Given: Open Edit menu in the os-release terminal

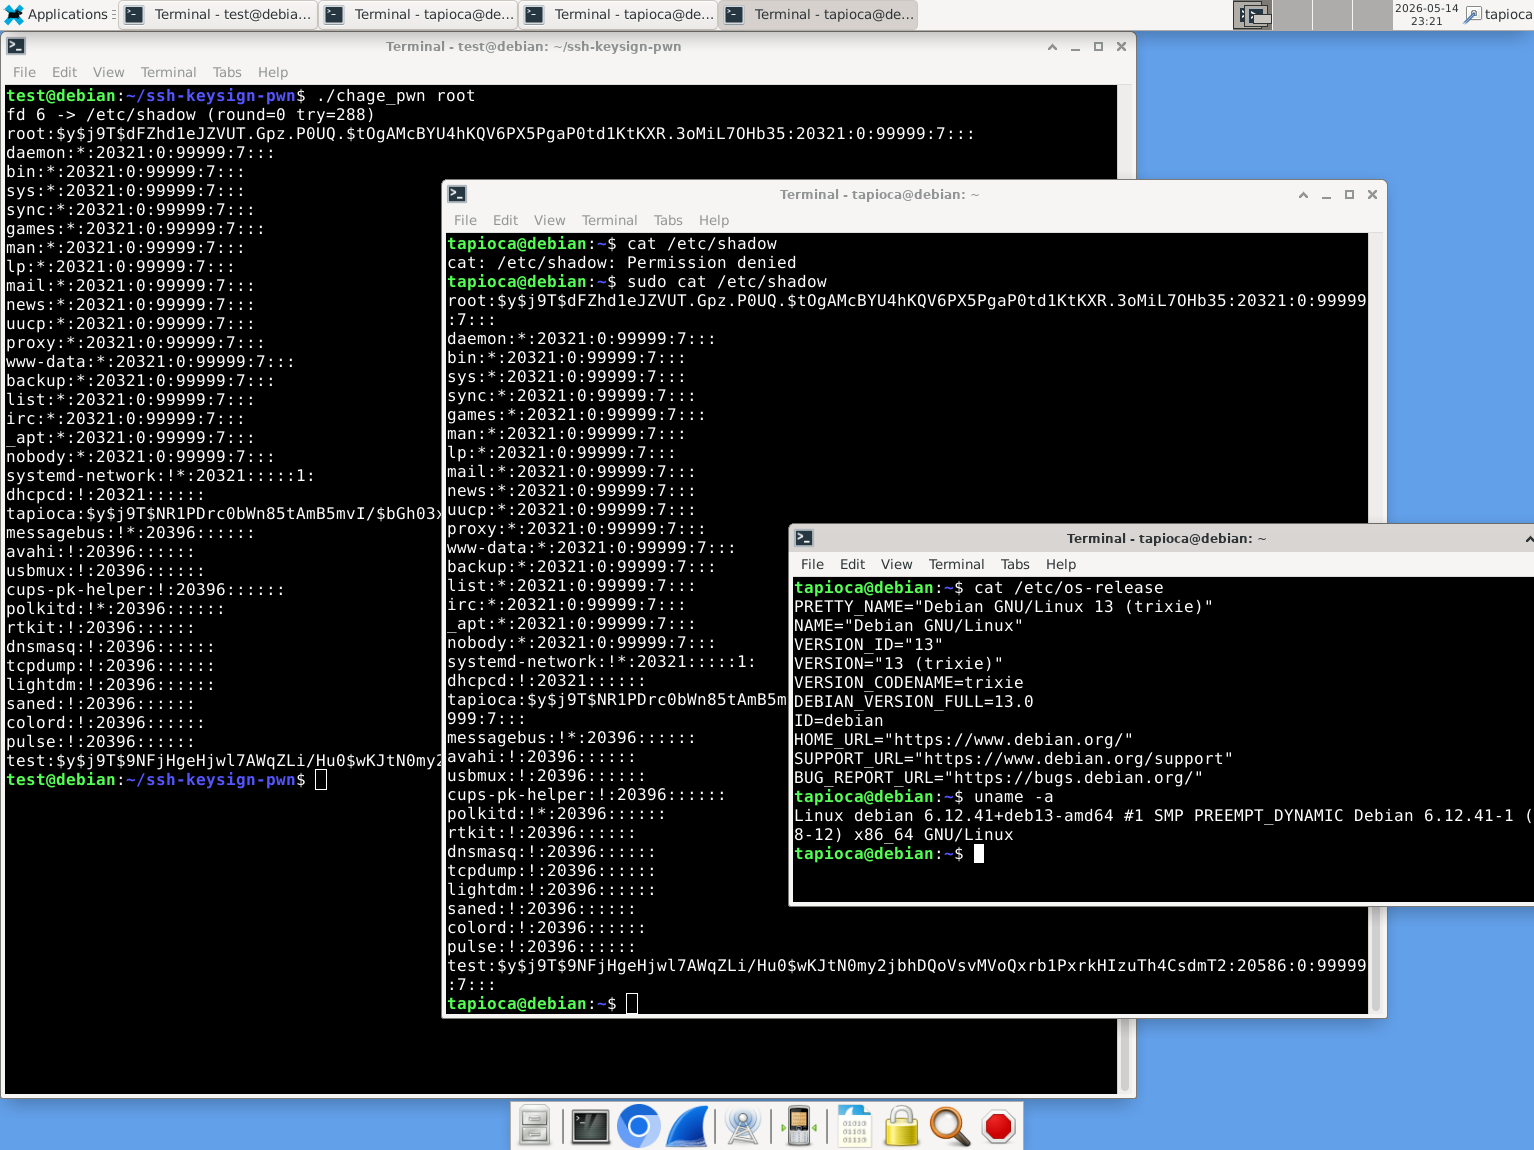Looking at the screenshot, I should (852, 564).
